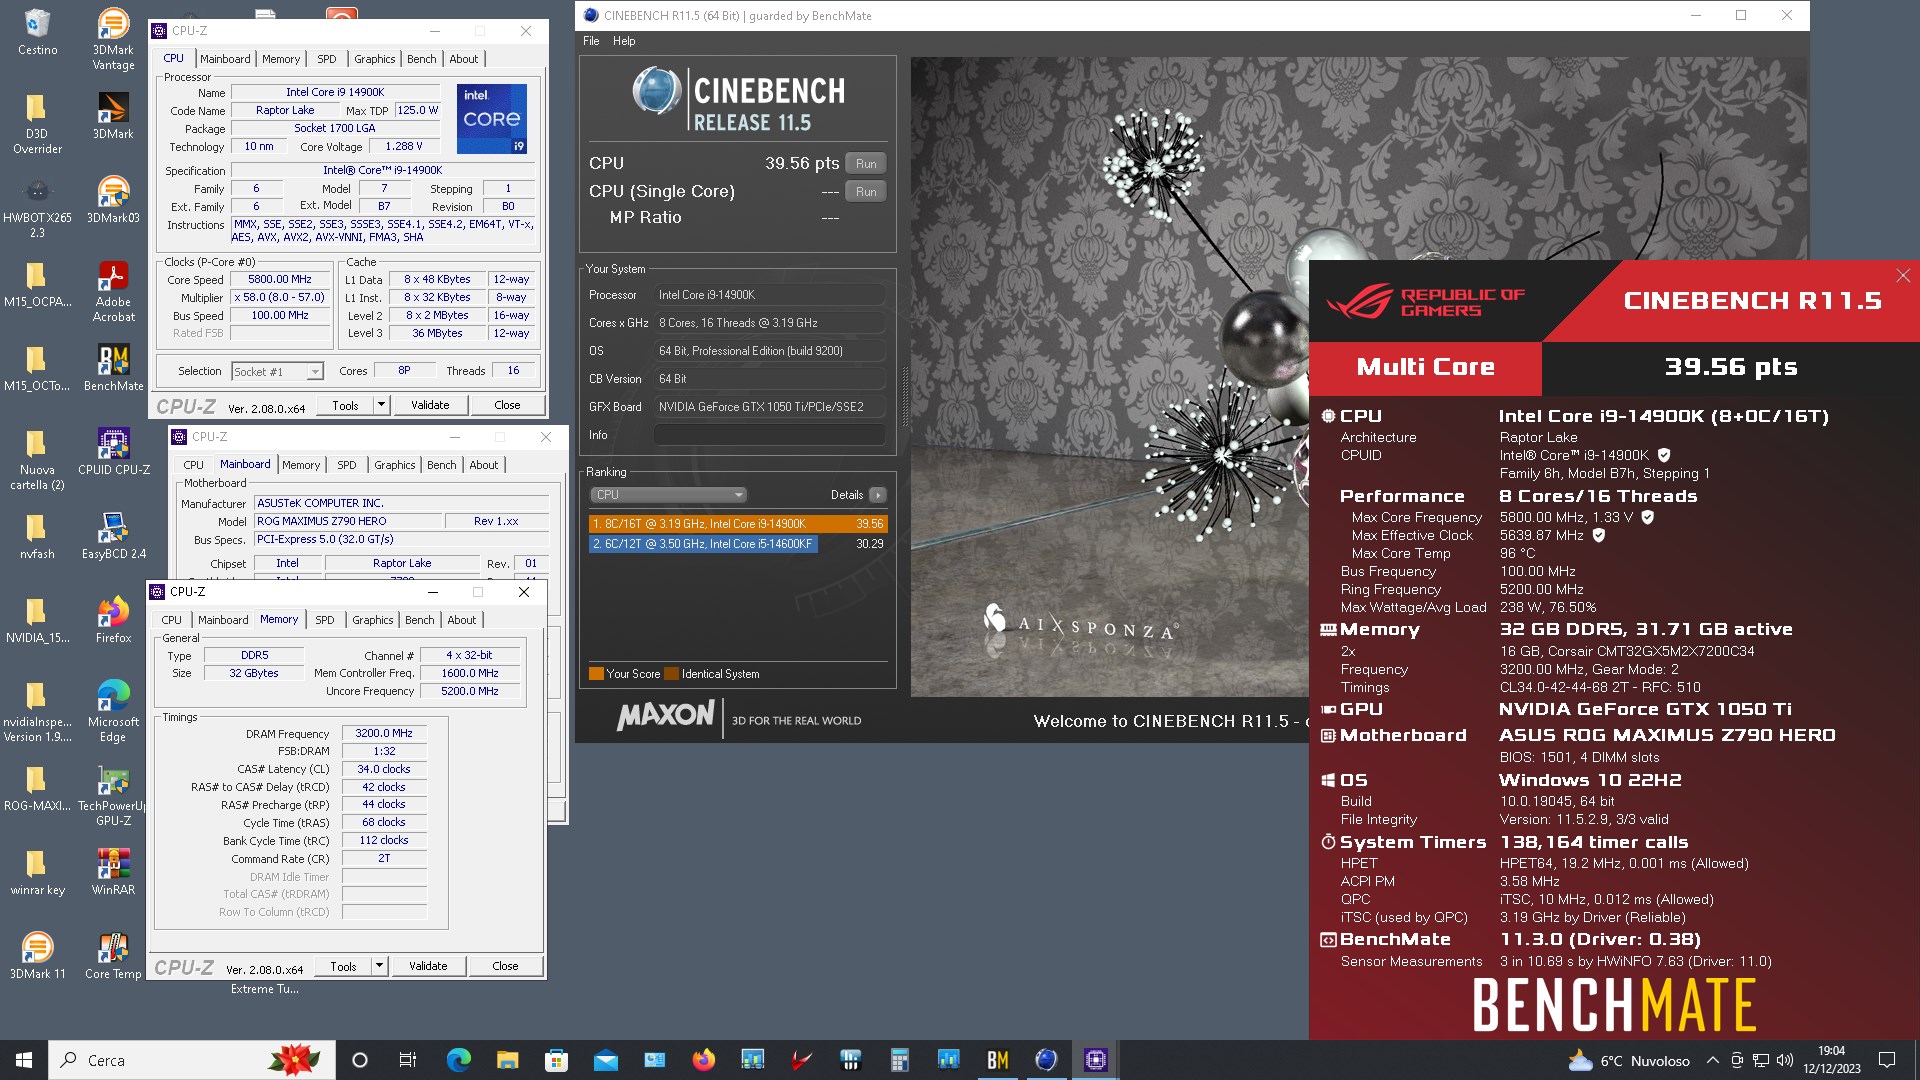Screen dimensions: 1920x1080
Task: Switch to SPD tab in top CPU-Z
Action: [327, 59]
